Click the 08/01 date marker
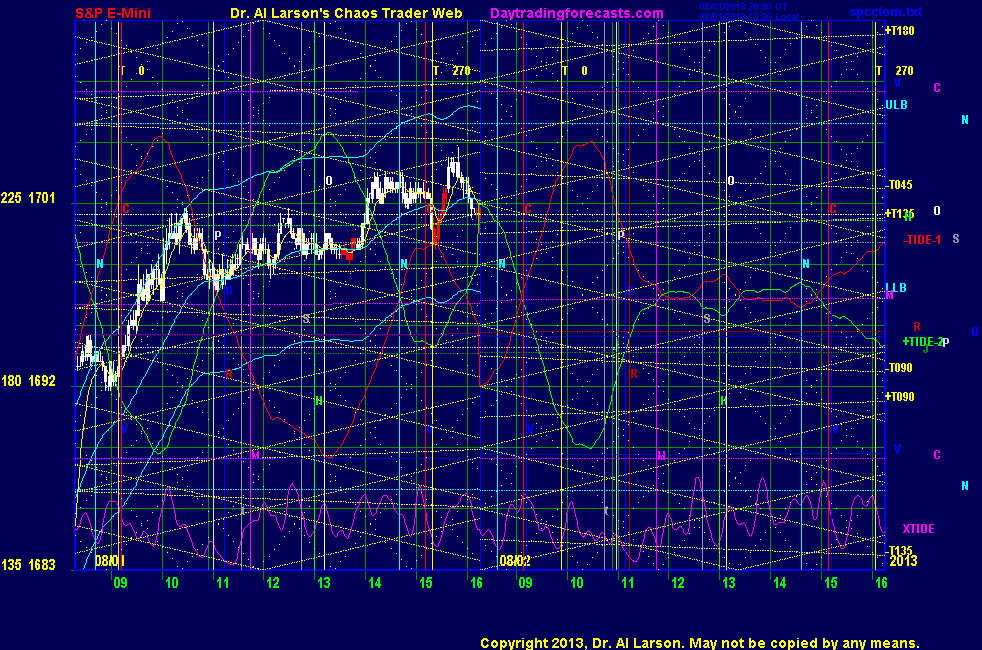 (x=109, y=561)
